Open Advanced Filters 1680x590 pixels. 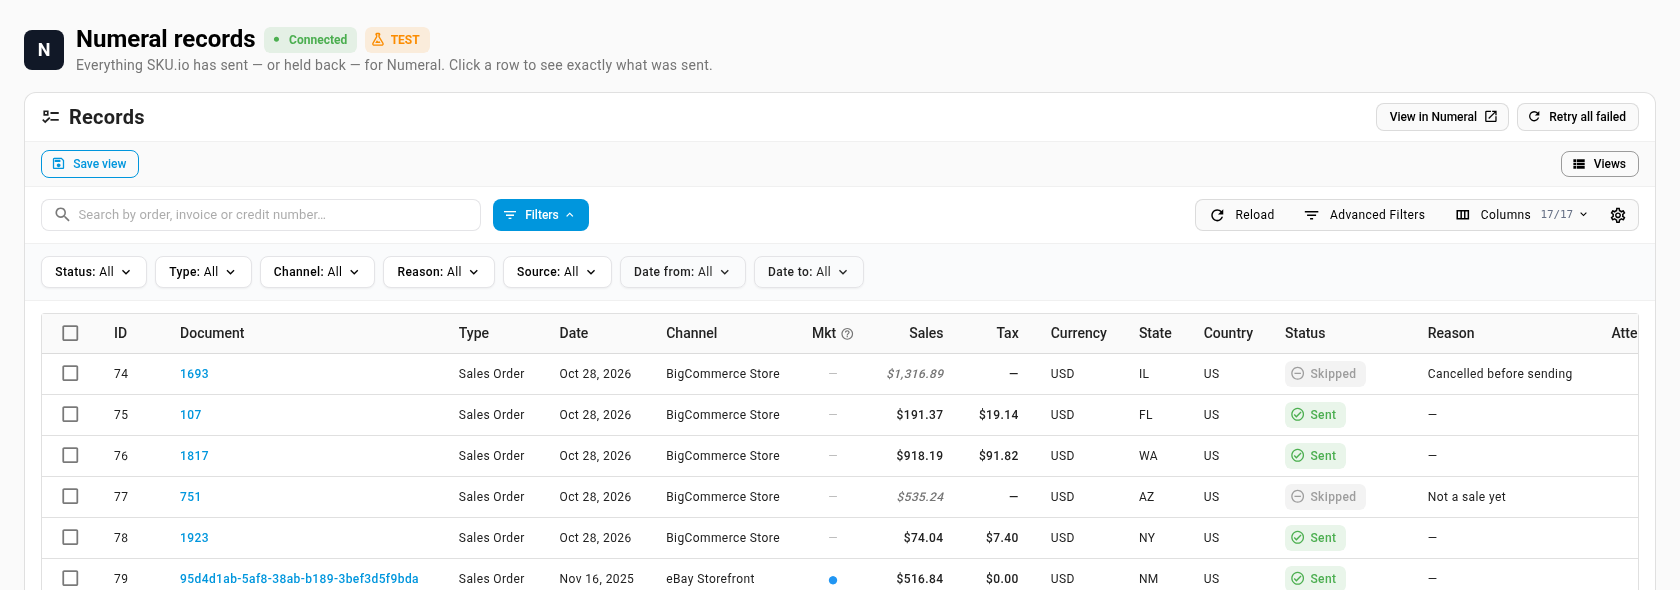pos(1365,215)
